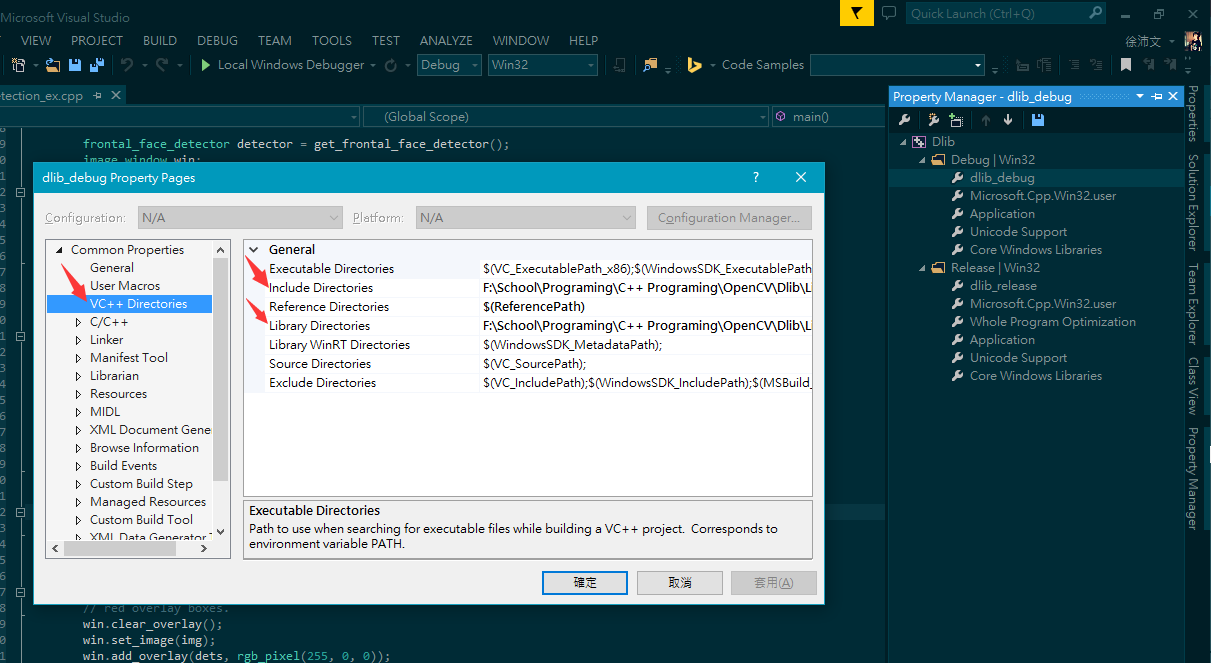Image resolution: width=1211 pixels, height=663 pixels.
Task: Click the move down arrow in Property Manager
Action: [x=1008, y=120]
